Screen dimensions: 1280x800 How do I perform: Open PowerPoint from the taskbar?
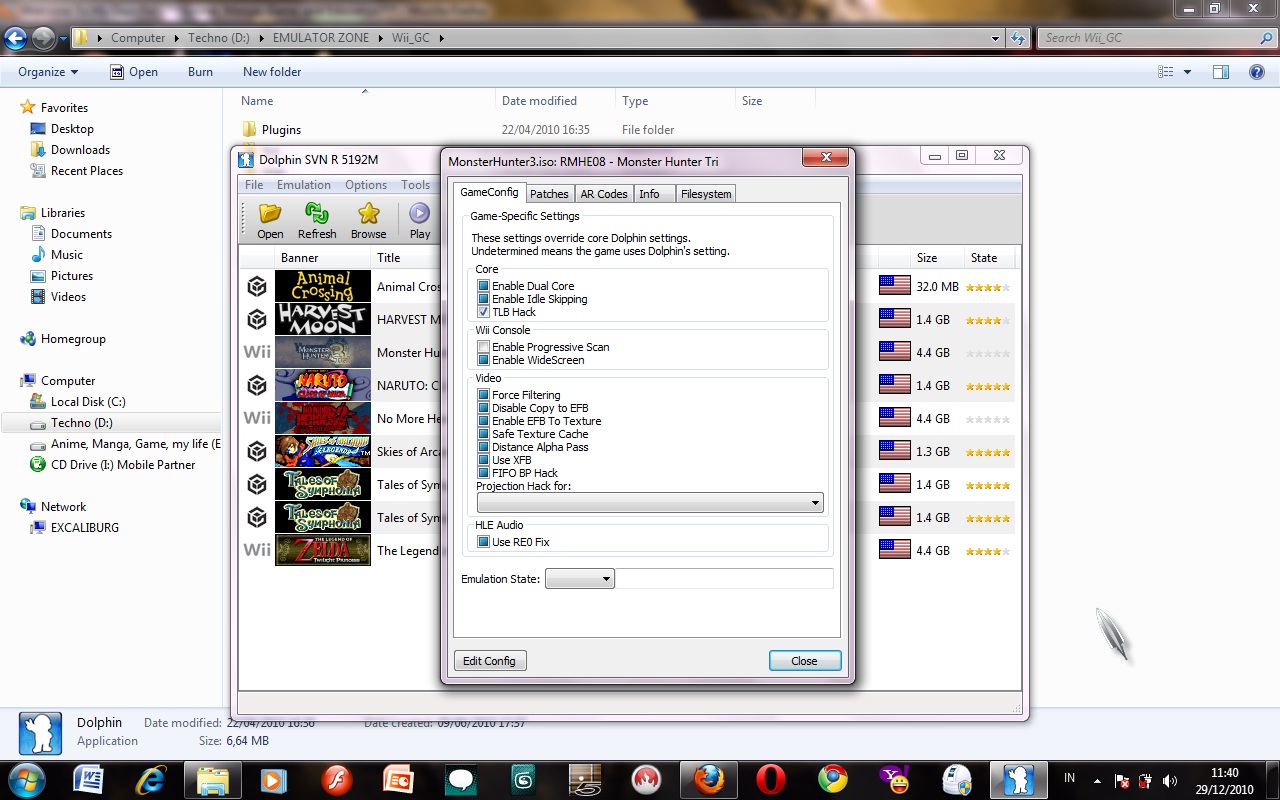coord(399,779)
